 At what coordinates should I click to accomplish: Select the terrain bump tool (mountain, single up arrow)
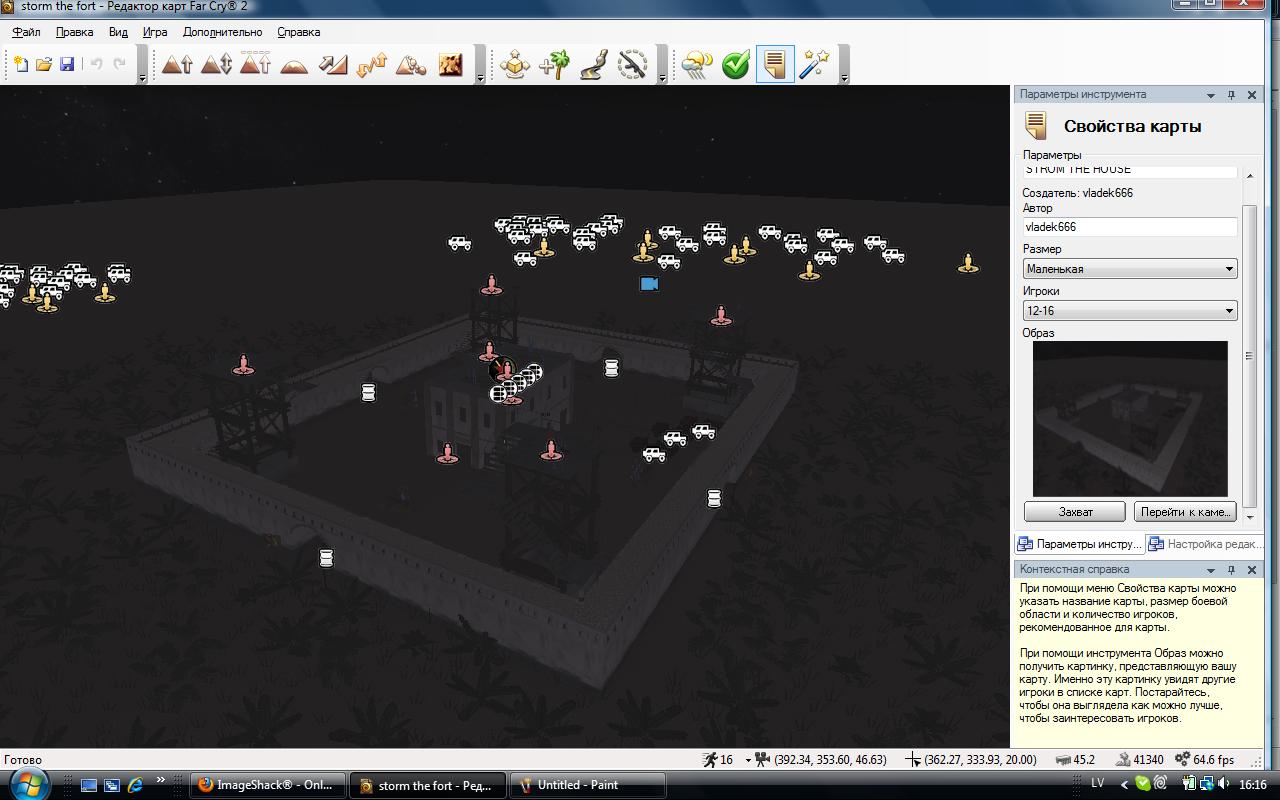[177, 65]
